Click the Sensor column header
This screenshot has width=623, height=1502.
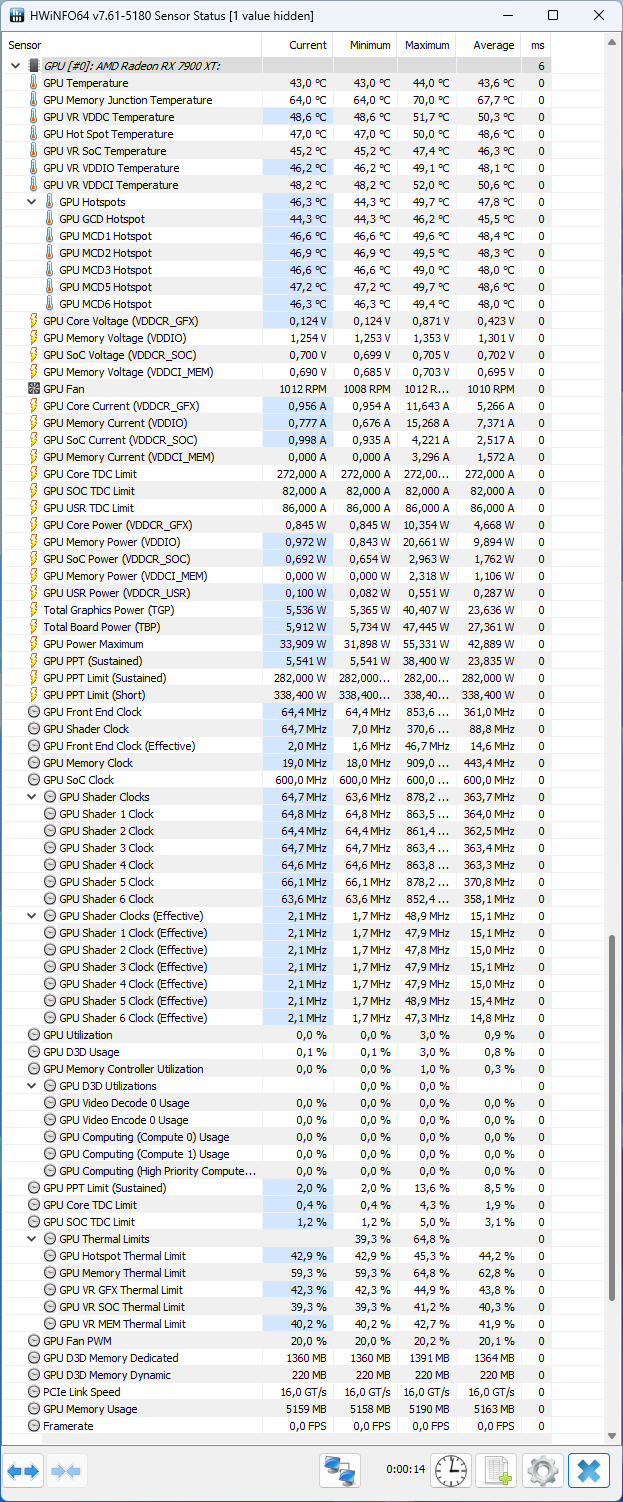131,45
